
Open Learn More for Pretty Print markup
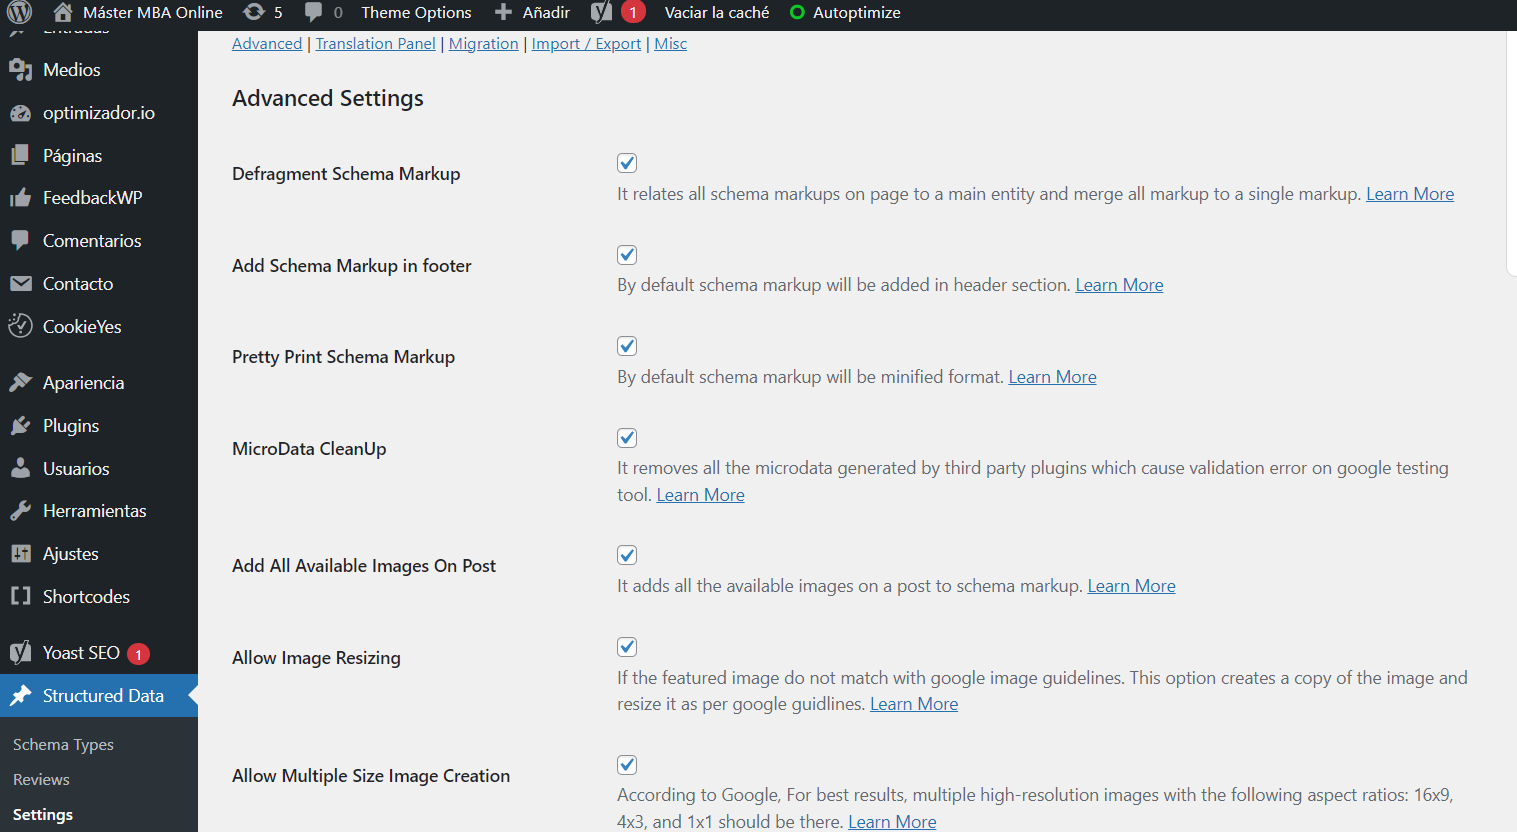[1052, 377]
